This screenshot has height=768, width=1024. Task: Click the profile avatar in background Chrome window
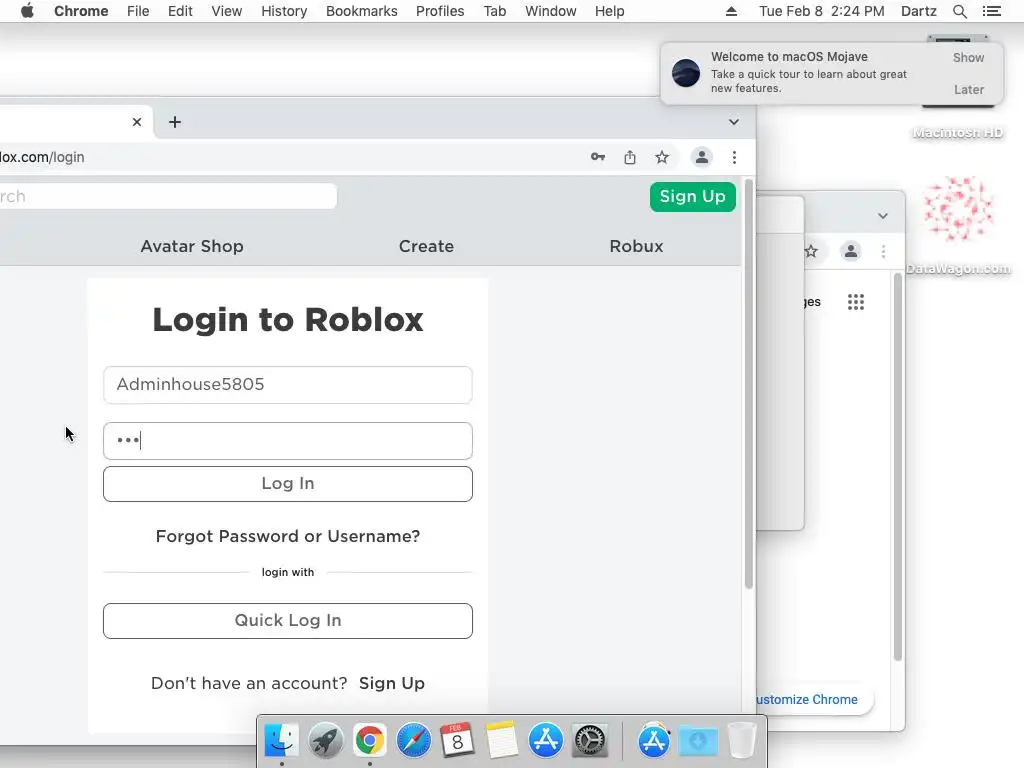850,251
